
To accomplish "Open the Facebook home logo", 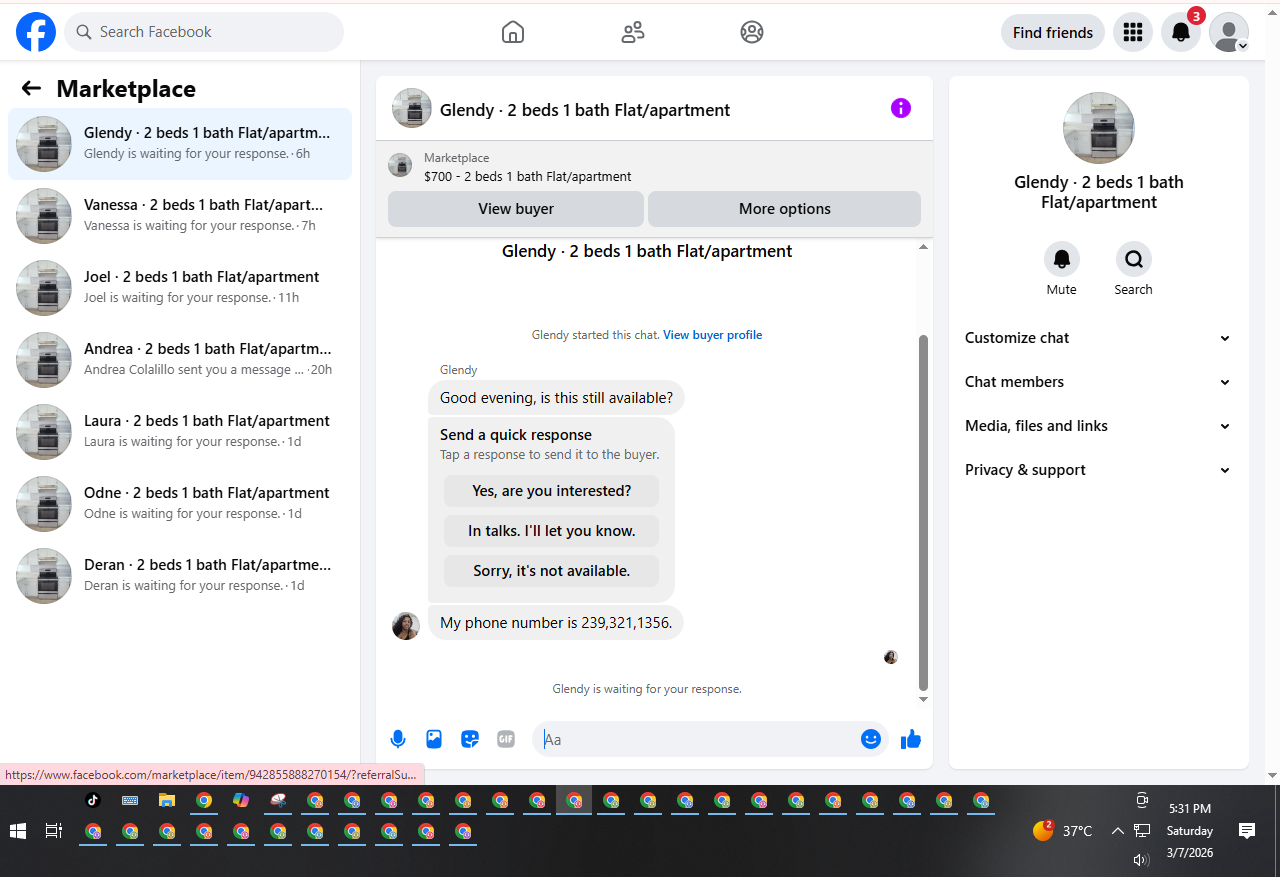I will [36, 32].
